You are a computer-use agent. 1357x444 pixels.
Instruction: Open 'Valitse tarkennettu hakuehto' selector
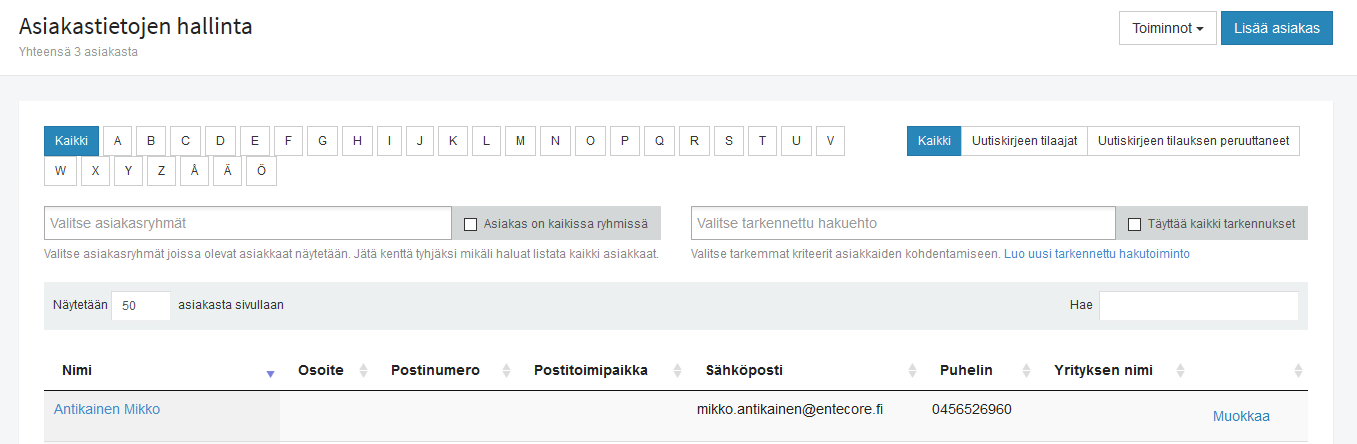tap(902, 223)
